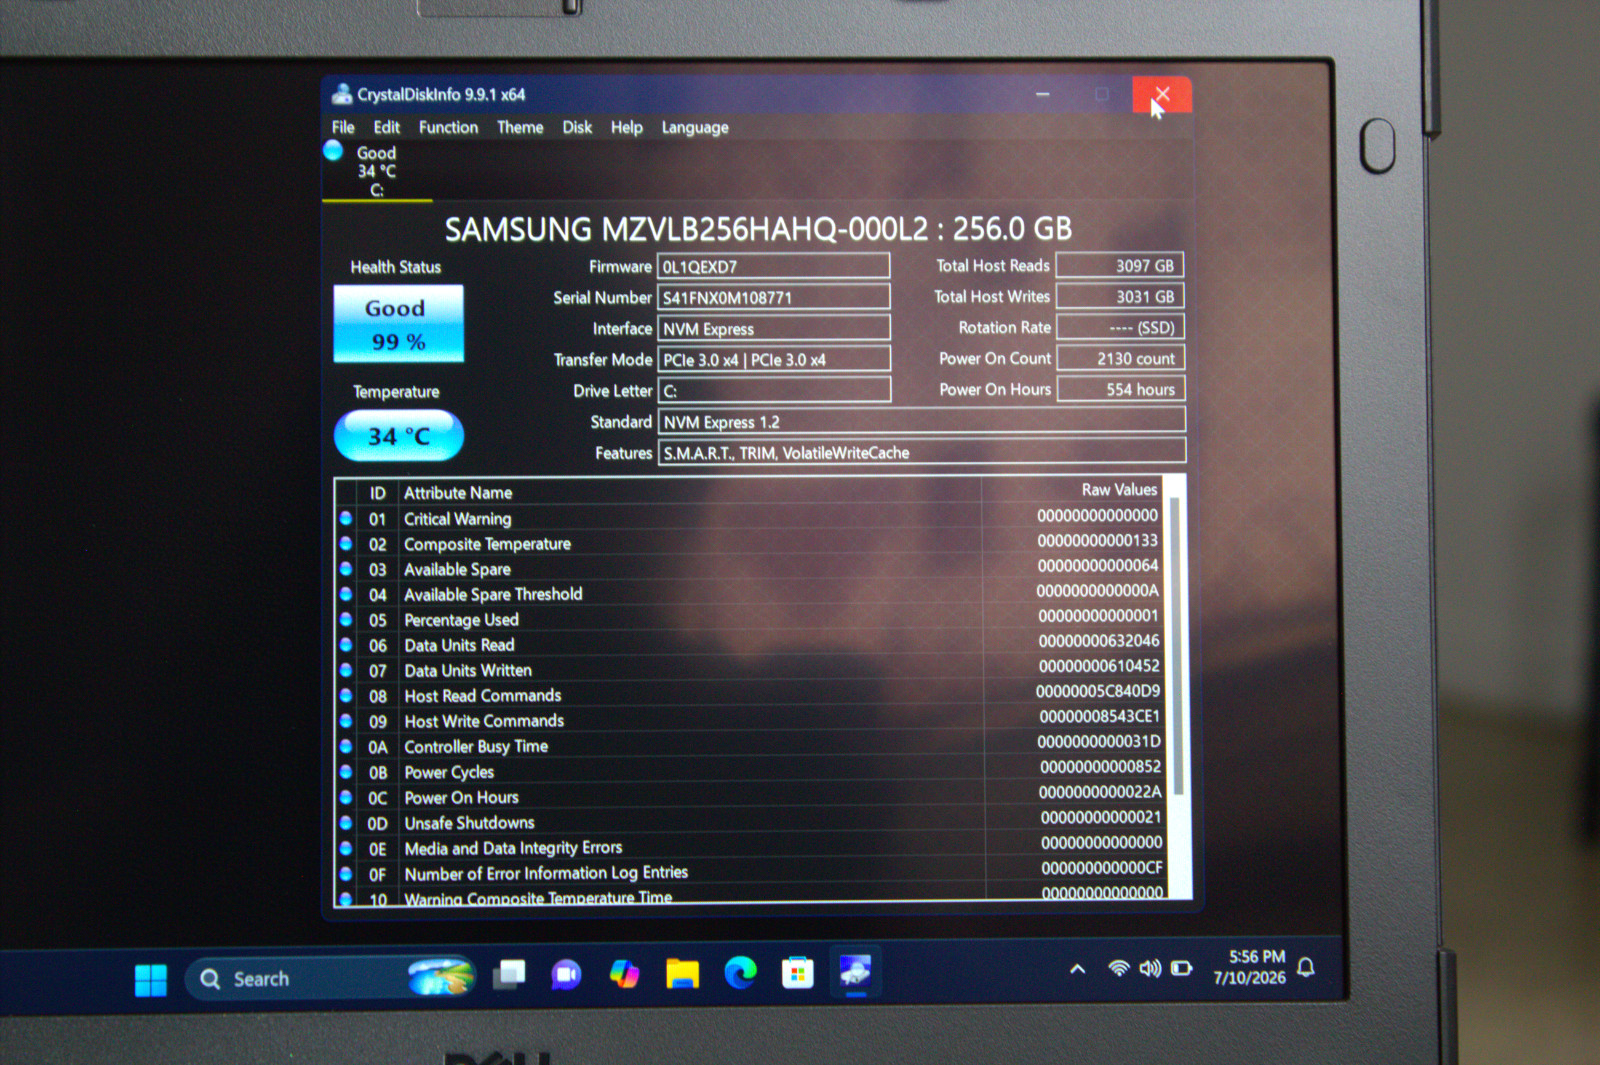Image resolution: width=1600 pixels, height=1065 pixels.
Task: Open the Wi-Fi network tray icon
Action: [1119, 967]
